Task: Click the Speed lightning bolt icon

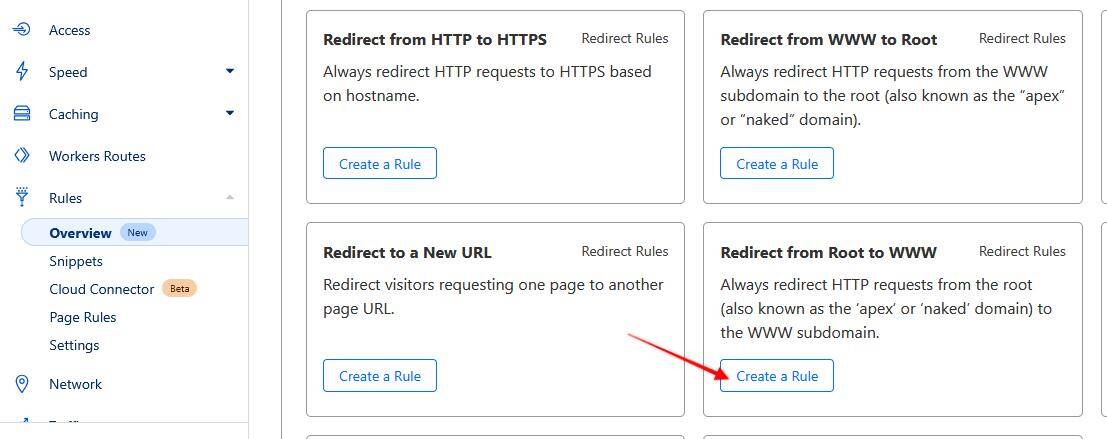Action: pyautogui.click(x=22, y=71)
